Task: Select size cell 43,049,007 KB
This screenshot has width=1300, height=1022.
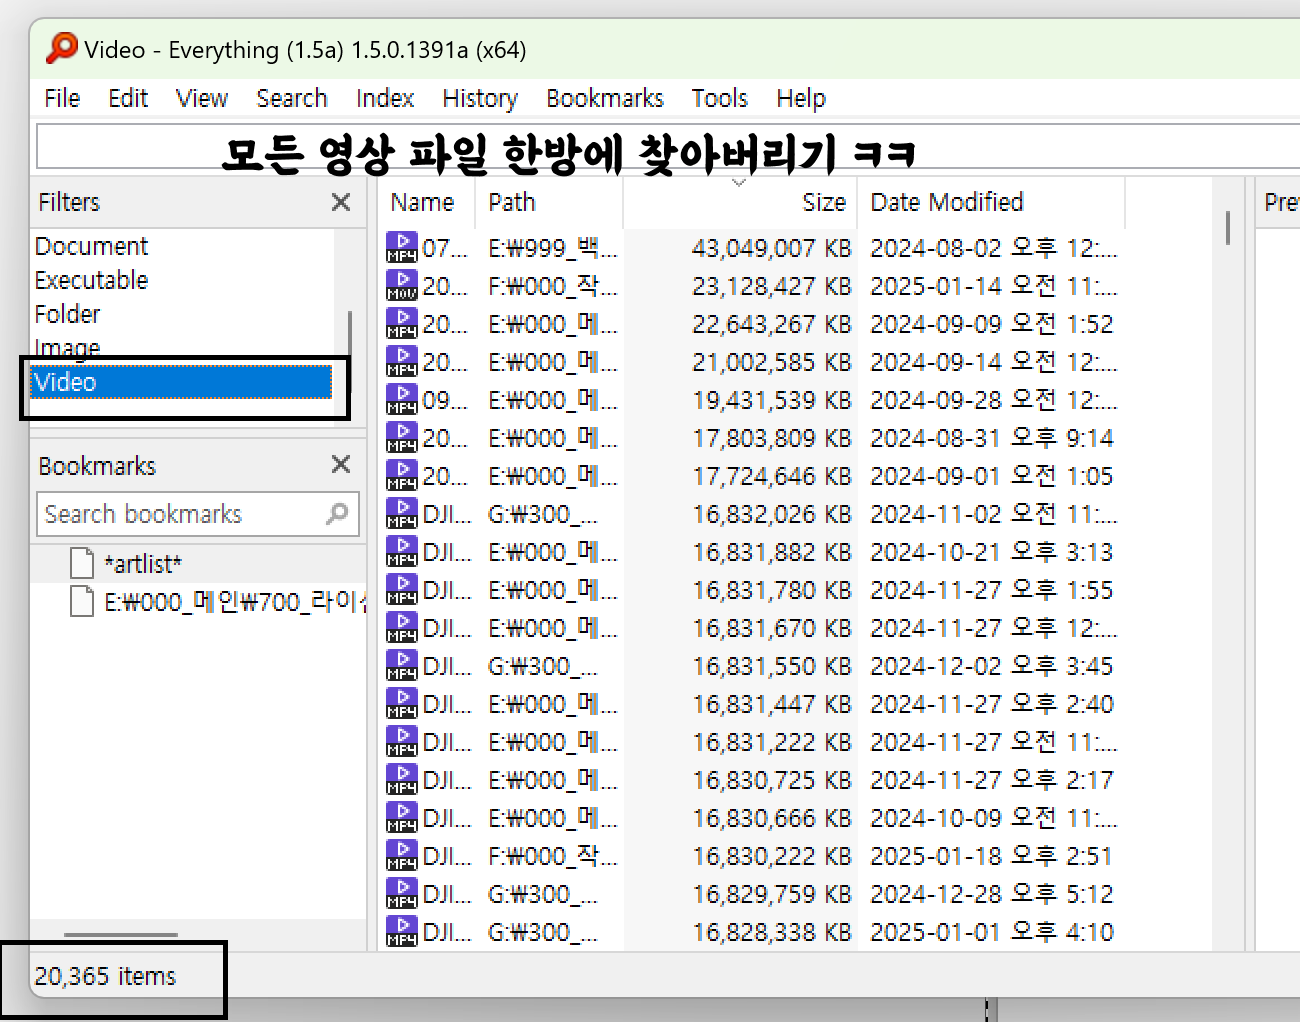Action: pyautogui.click(x=771, y=248)
